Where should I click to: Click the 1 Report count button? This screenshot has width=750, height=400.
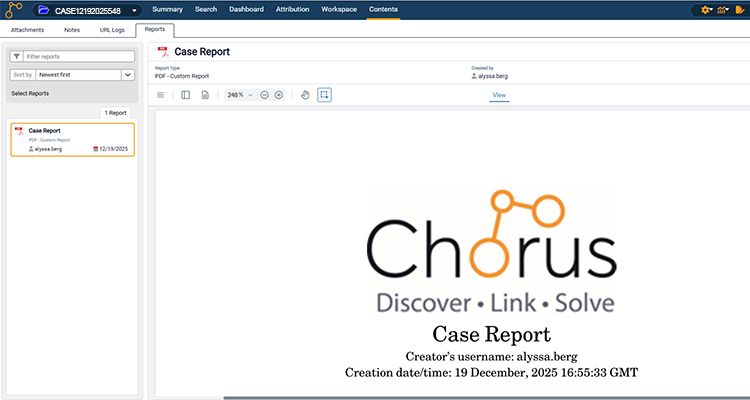pyautogui.click(x=116, y=113)
